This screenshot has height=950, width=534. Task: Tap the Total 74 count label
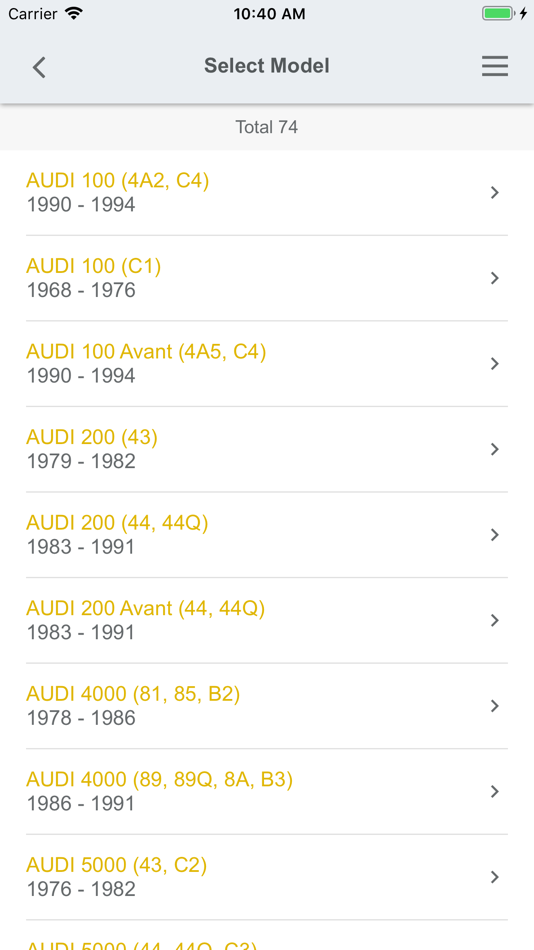tap(267, 127)
